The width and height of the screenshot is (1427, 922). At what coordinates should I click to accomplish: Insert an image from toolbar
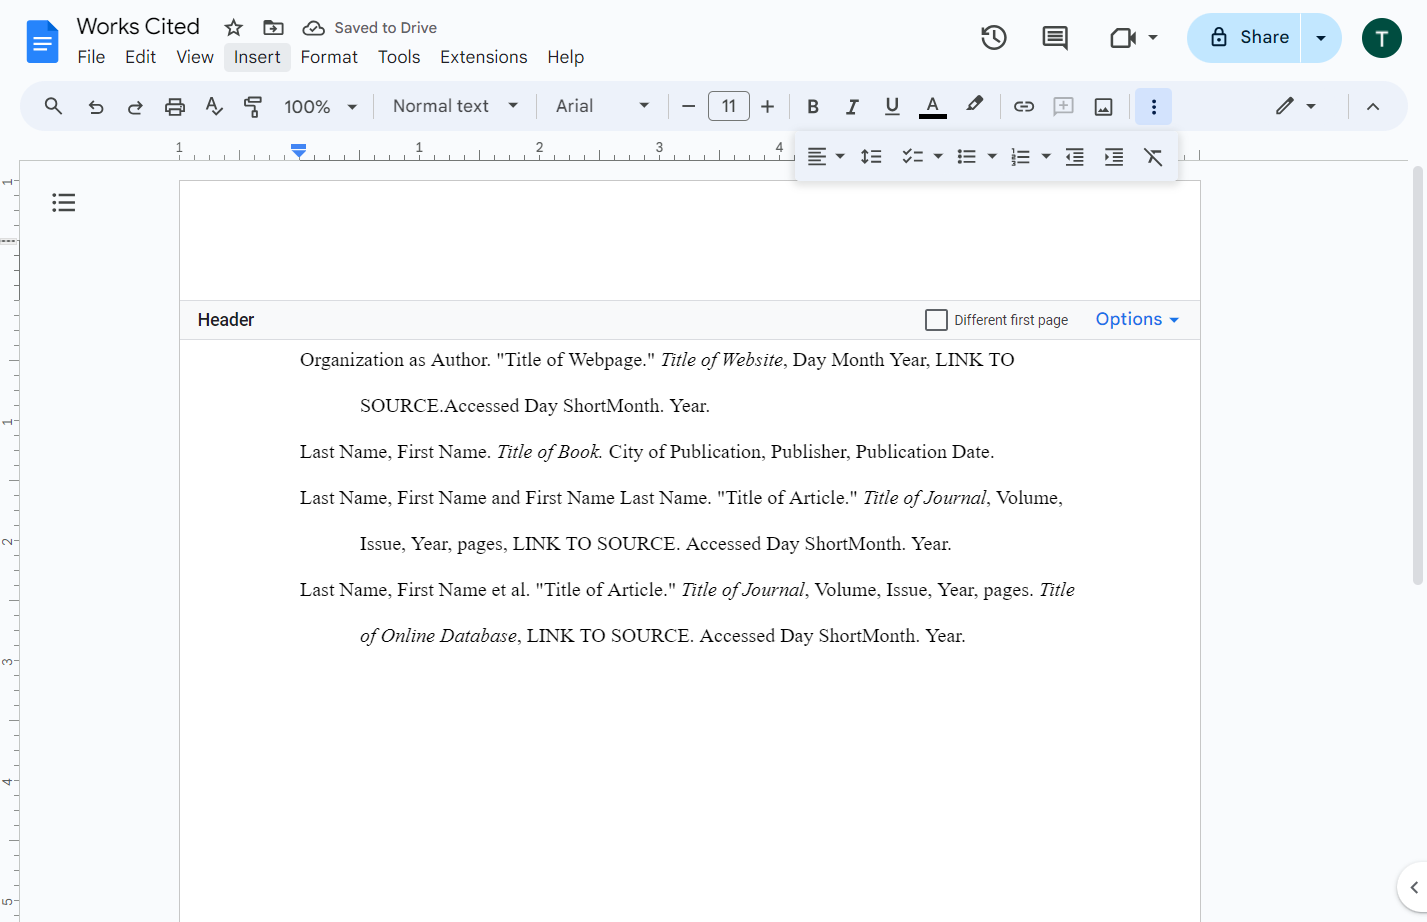pos(1103,106)
